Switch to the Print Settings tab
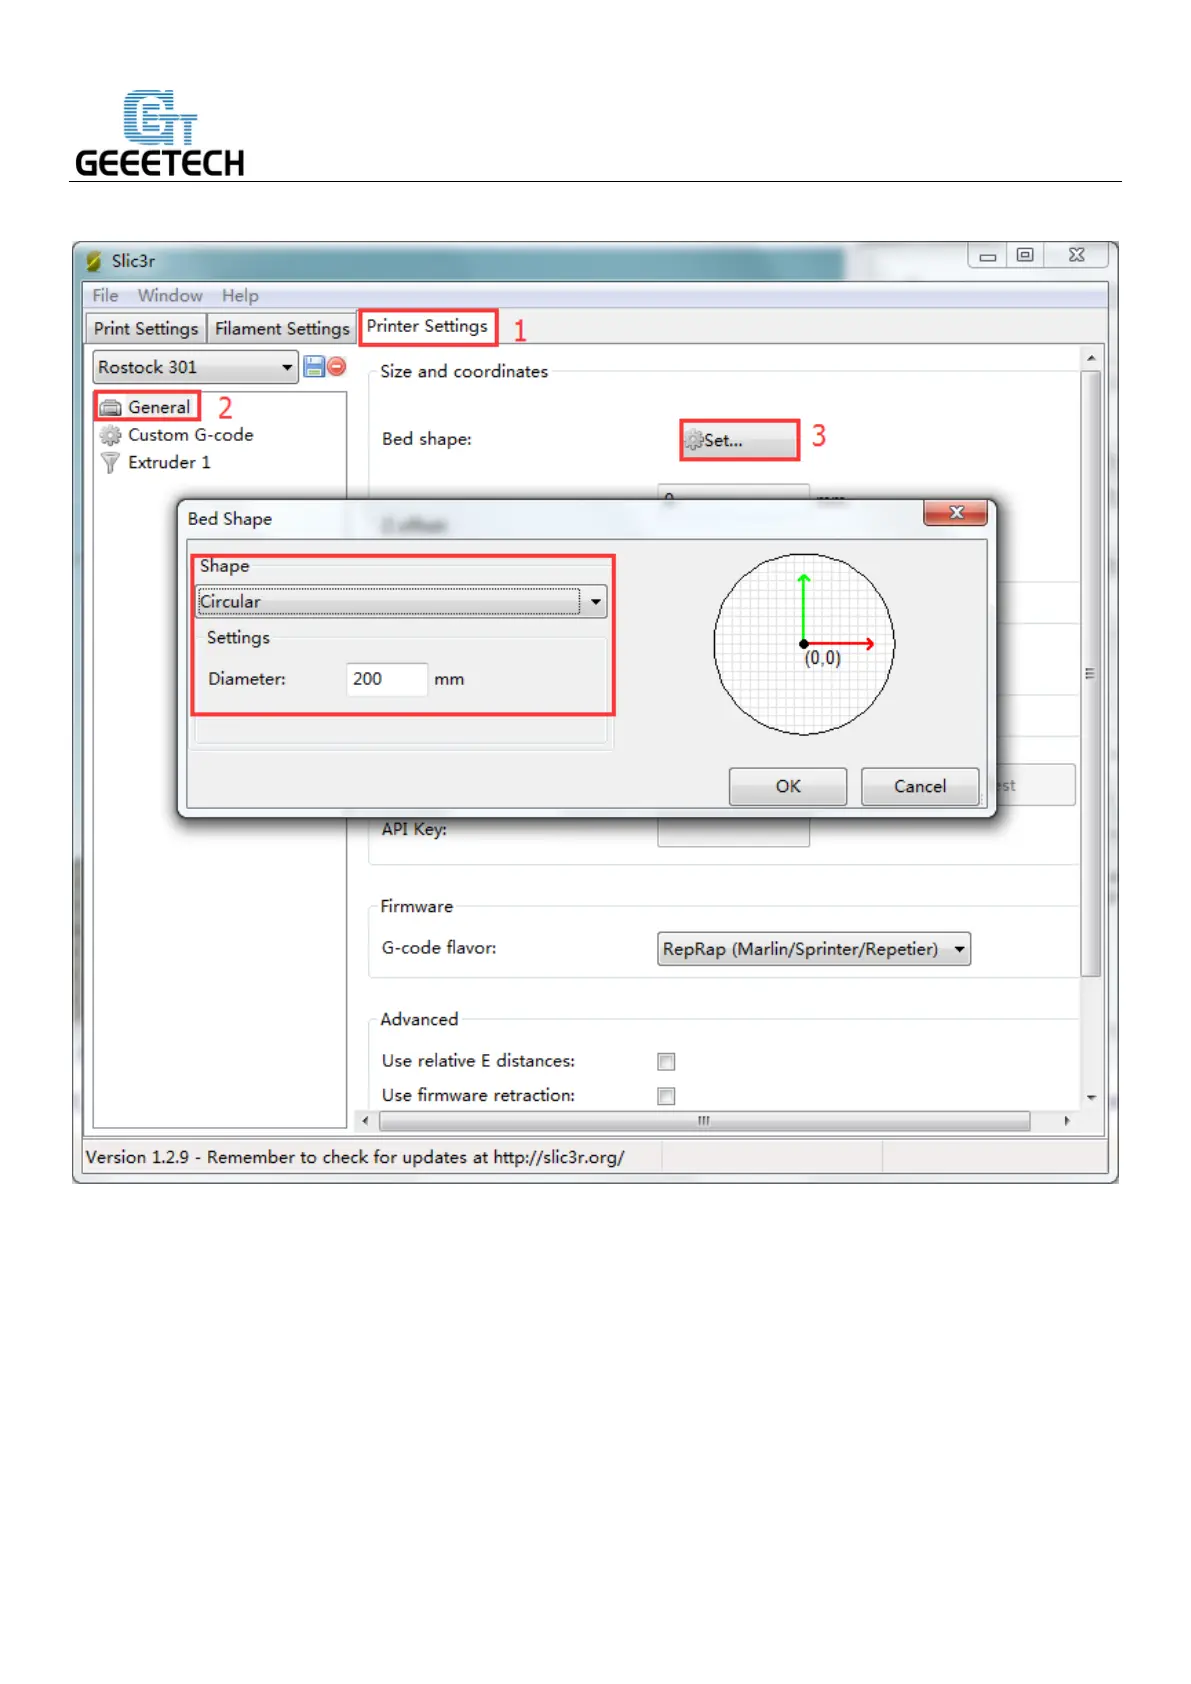Screen dimensions: 1191x1684 pos(146,329)
